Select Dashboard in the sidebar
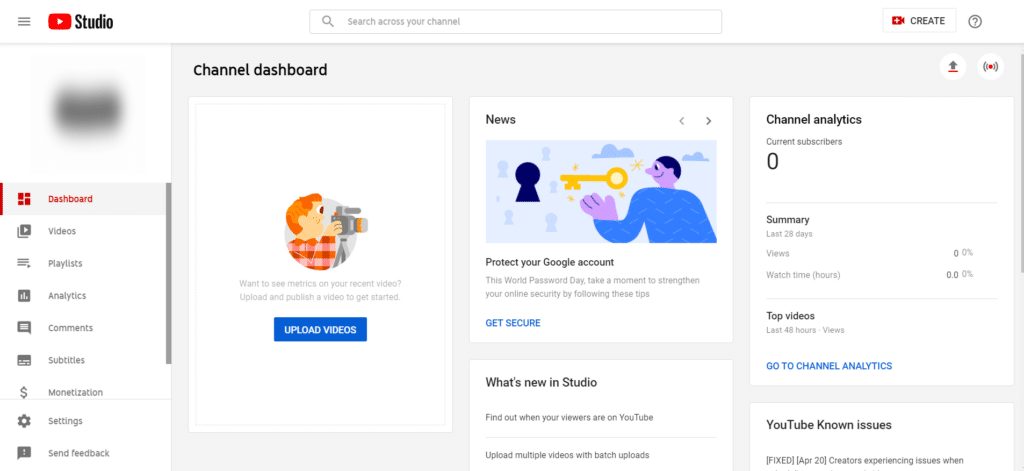 (84, 199)
